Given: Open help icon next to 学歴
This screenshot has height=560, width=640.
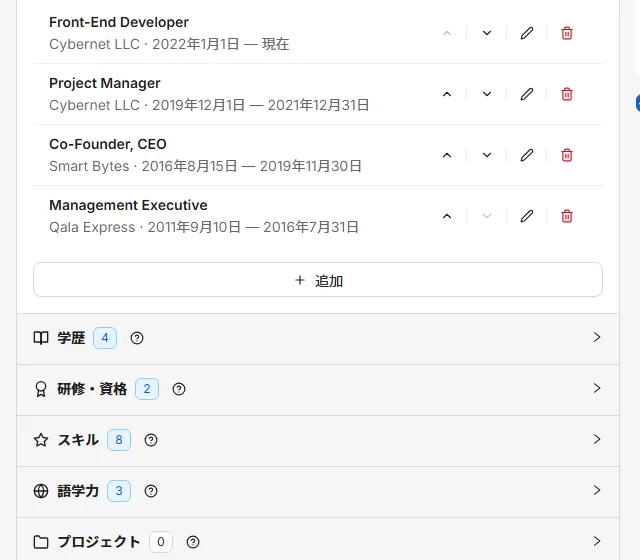Looking at the screenshot, I should click(137, 338).
